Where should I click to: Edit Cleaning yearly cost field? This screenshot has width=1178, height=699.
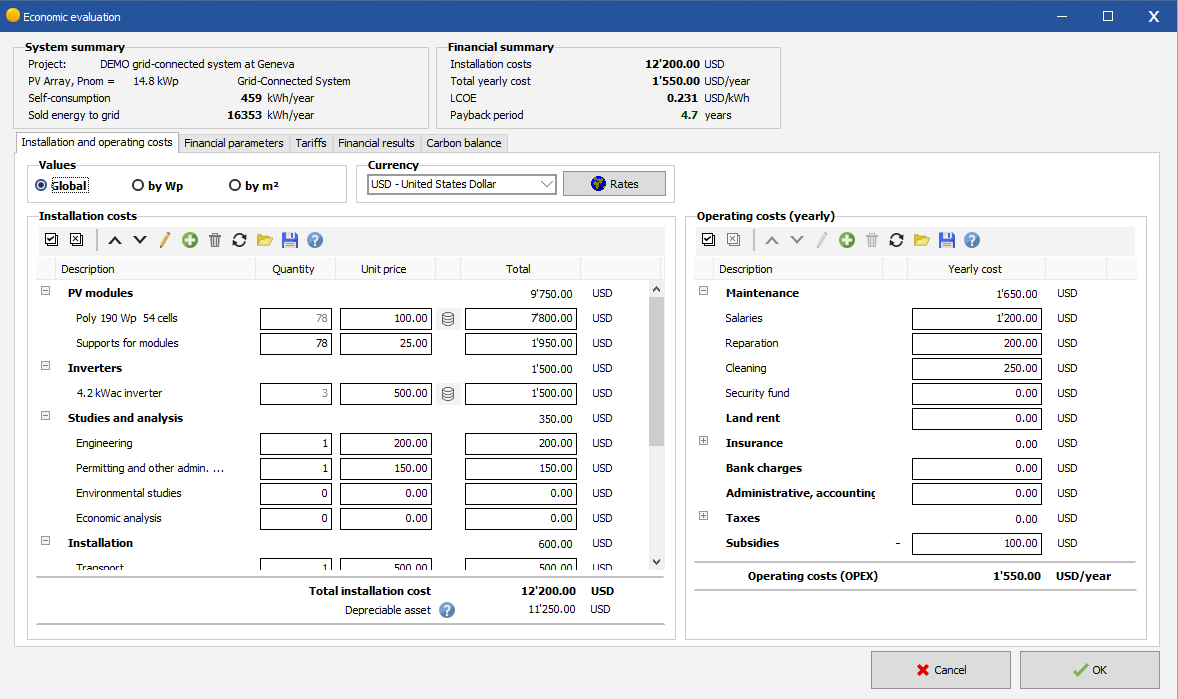(x=977, y=368)
